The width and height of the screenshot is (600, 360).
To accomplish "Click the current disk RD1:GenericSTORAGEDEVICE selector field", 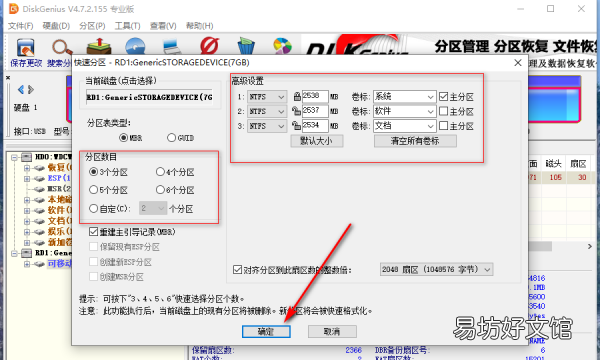I will 150,97.
